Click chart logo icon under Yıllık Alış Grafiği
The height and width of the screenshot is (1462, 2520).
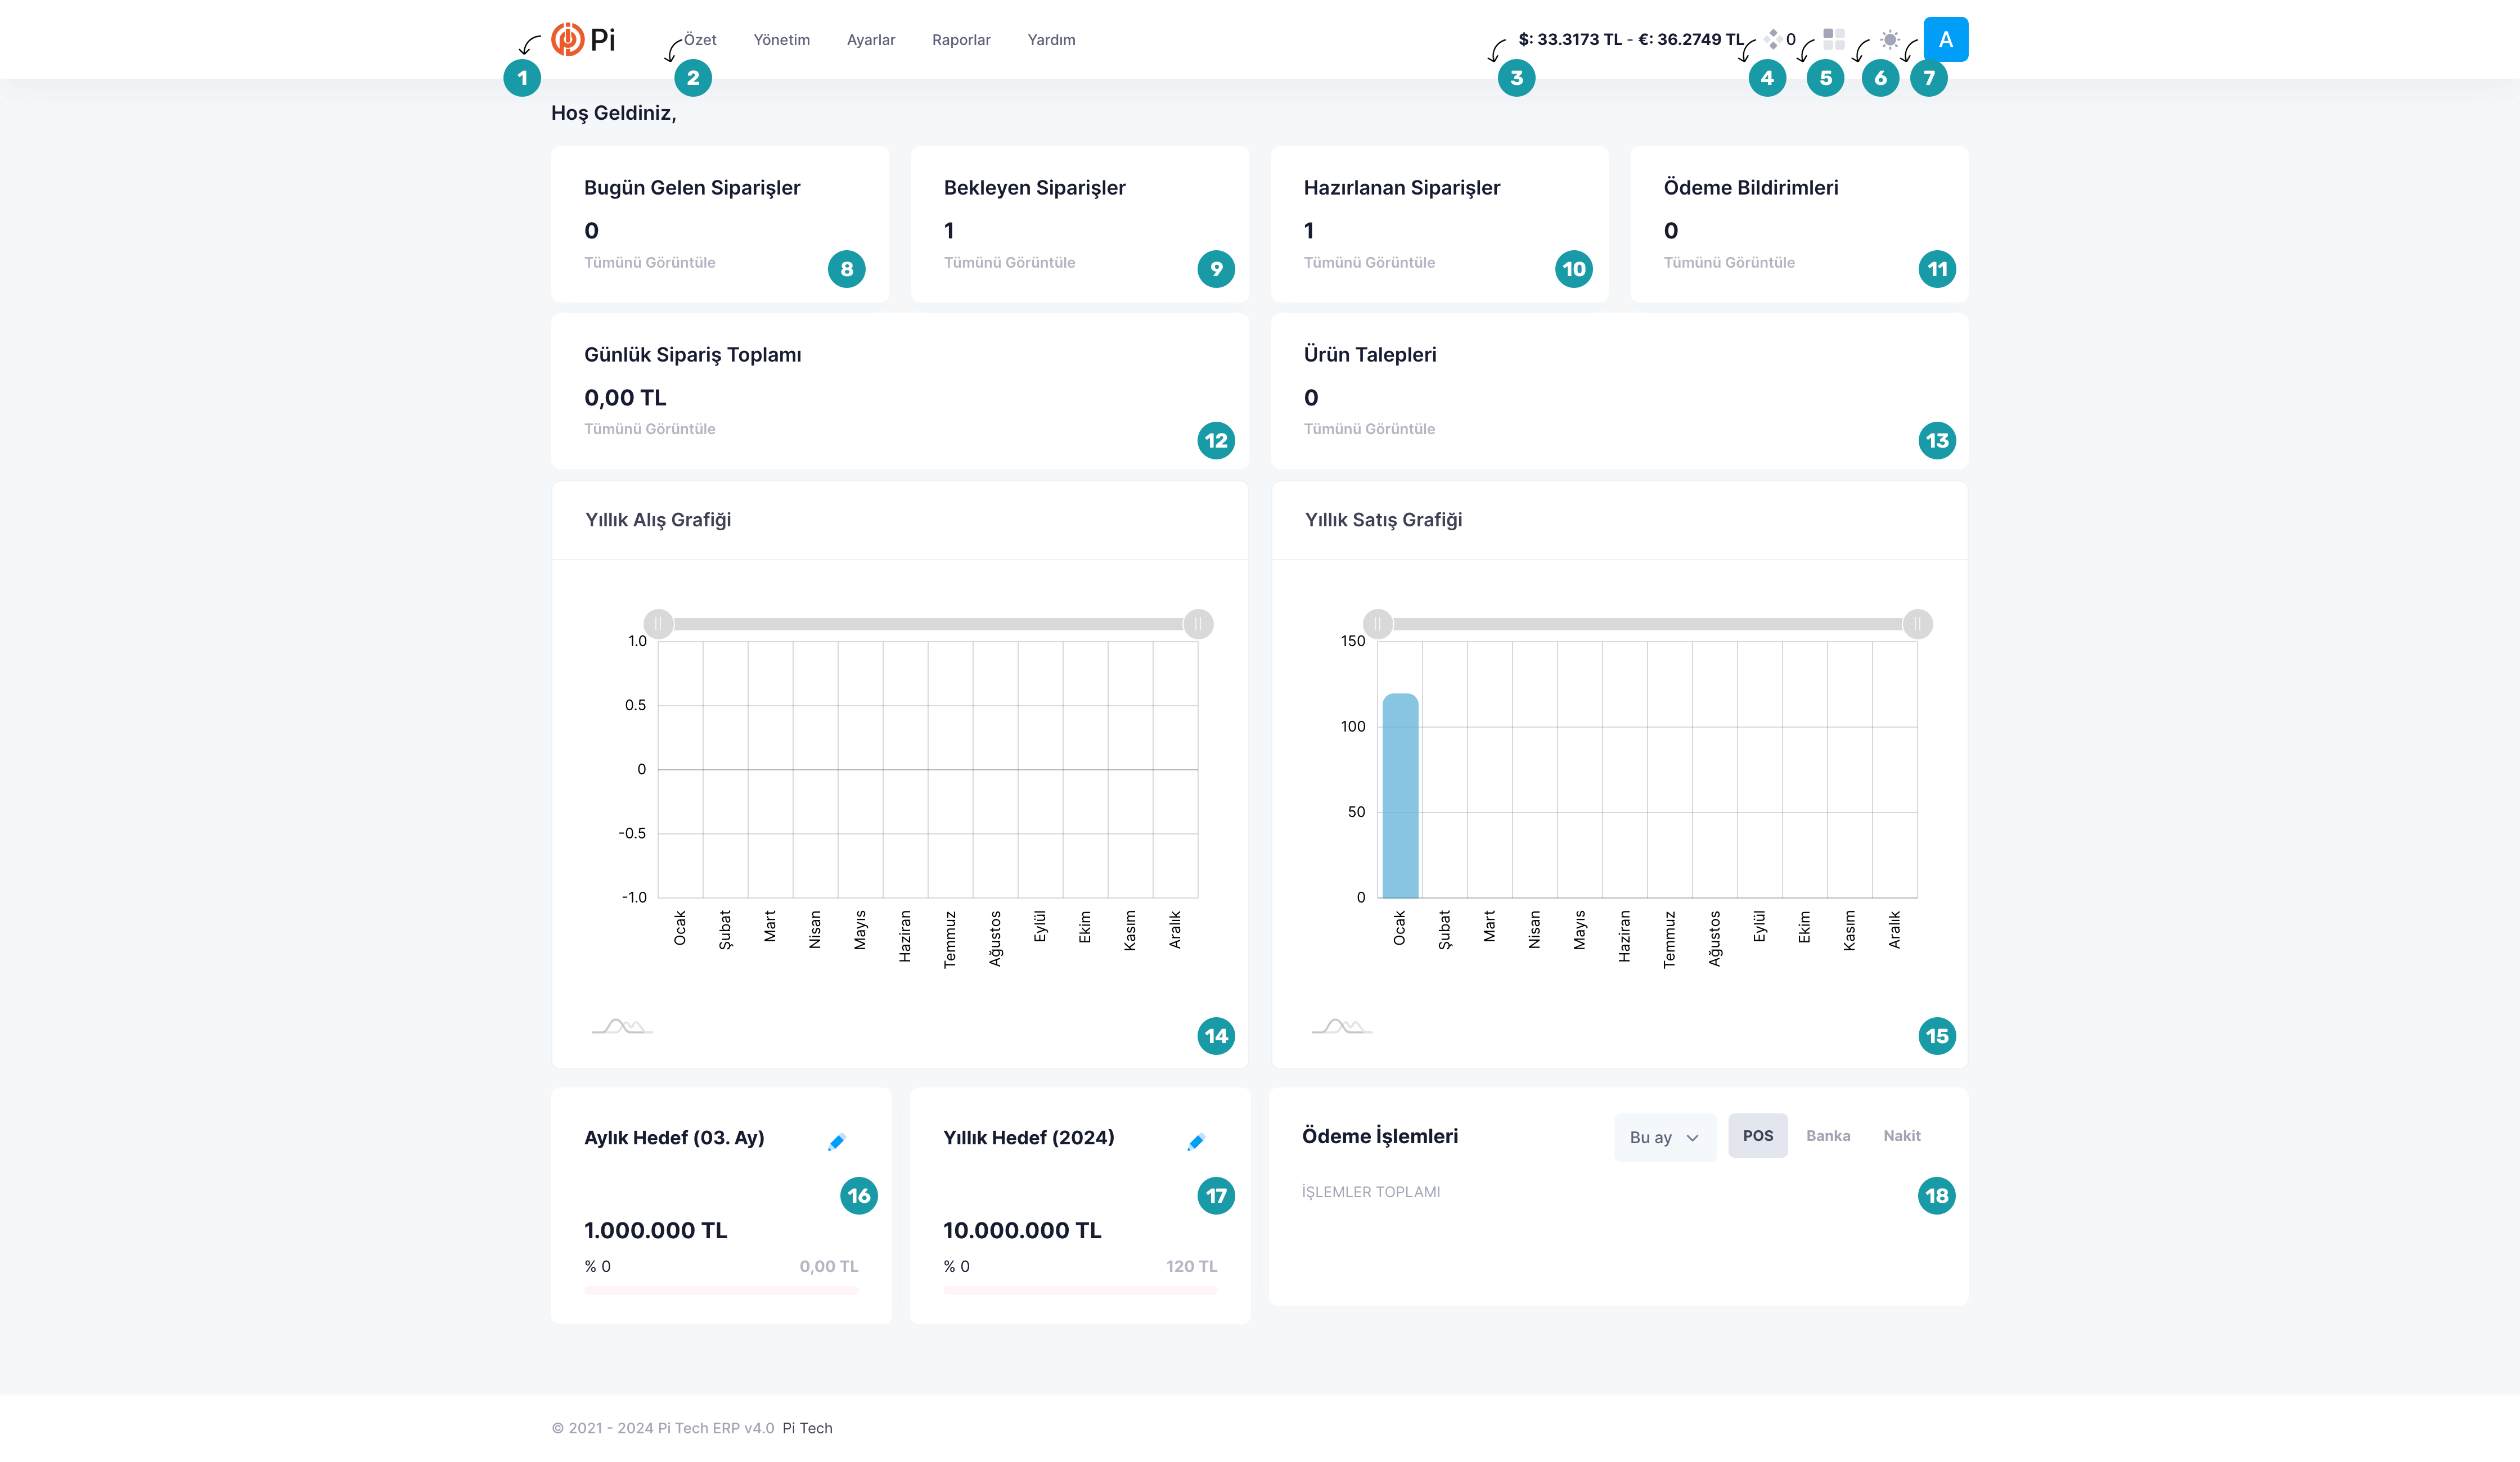[622, 1026]
